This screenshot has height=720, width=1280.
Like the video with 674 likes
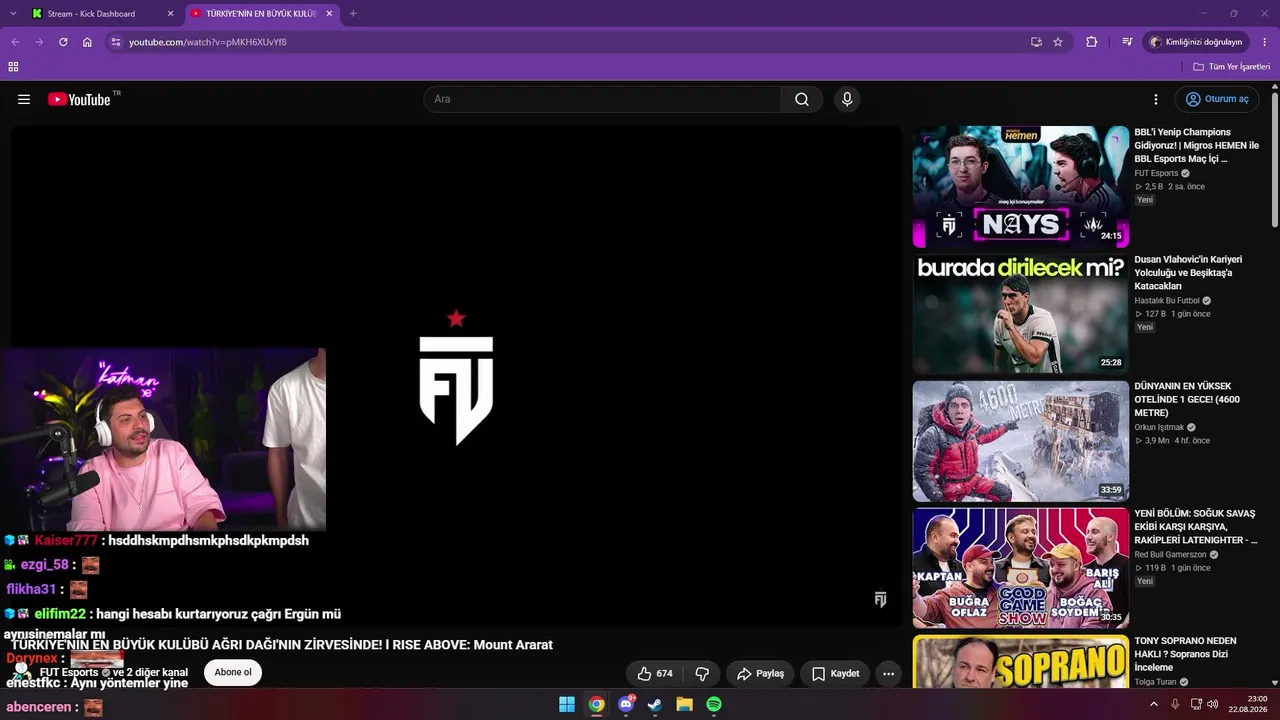pos(655,674)
